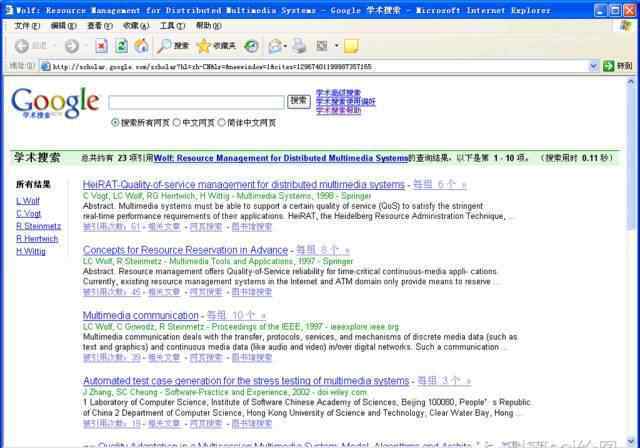This screenshot has height=448, width=640.
Task: Click the 所有结果 sidebar heading
Action: coord(33,184)
